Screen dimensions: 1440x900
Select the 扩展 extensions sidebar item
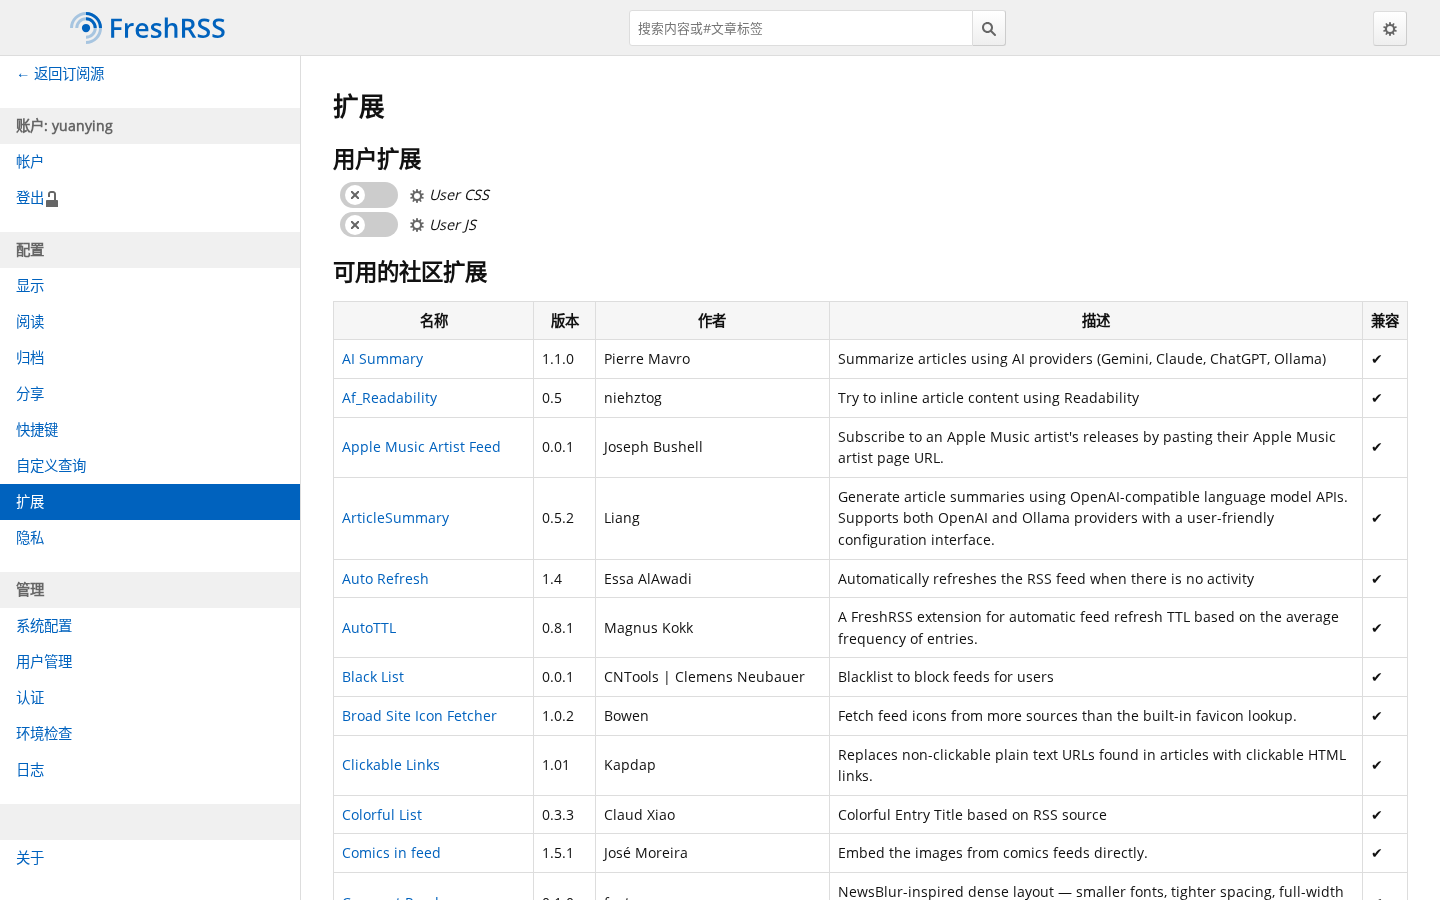click(150, 502)
